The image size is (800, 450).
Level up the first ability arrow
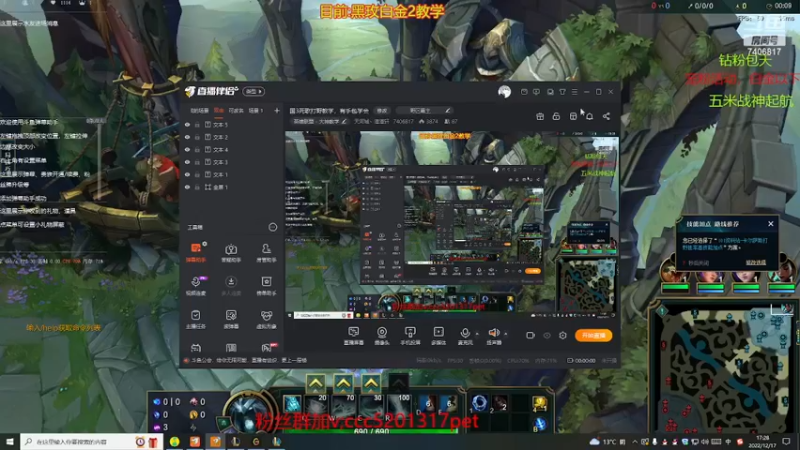coord(316,383)
